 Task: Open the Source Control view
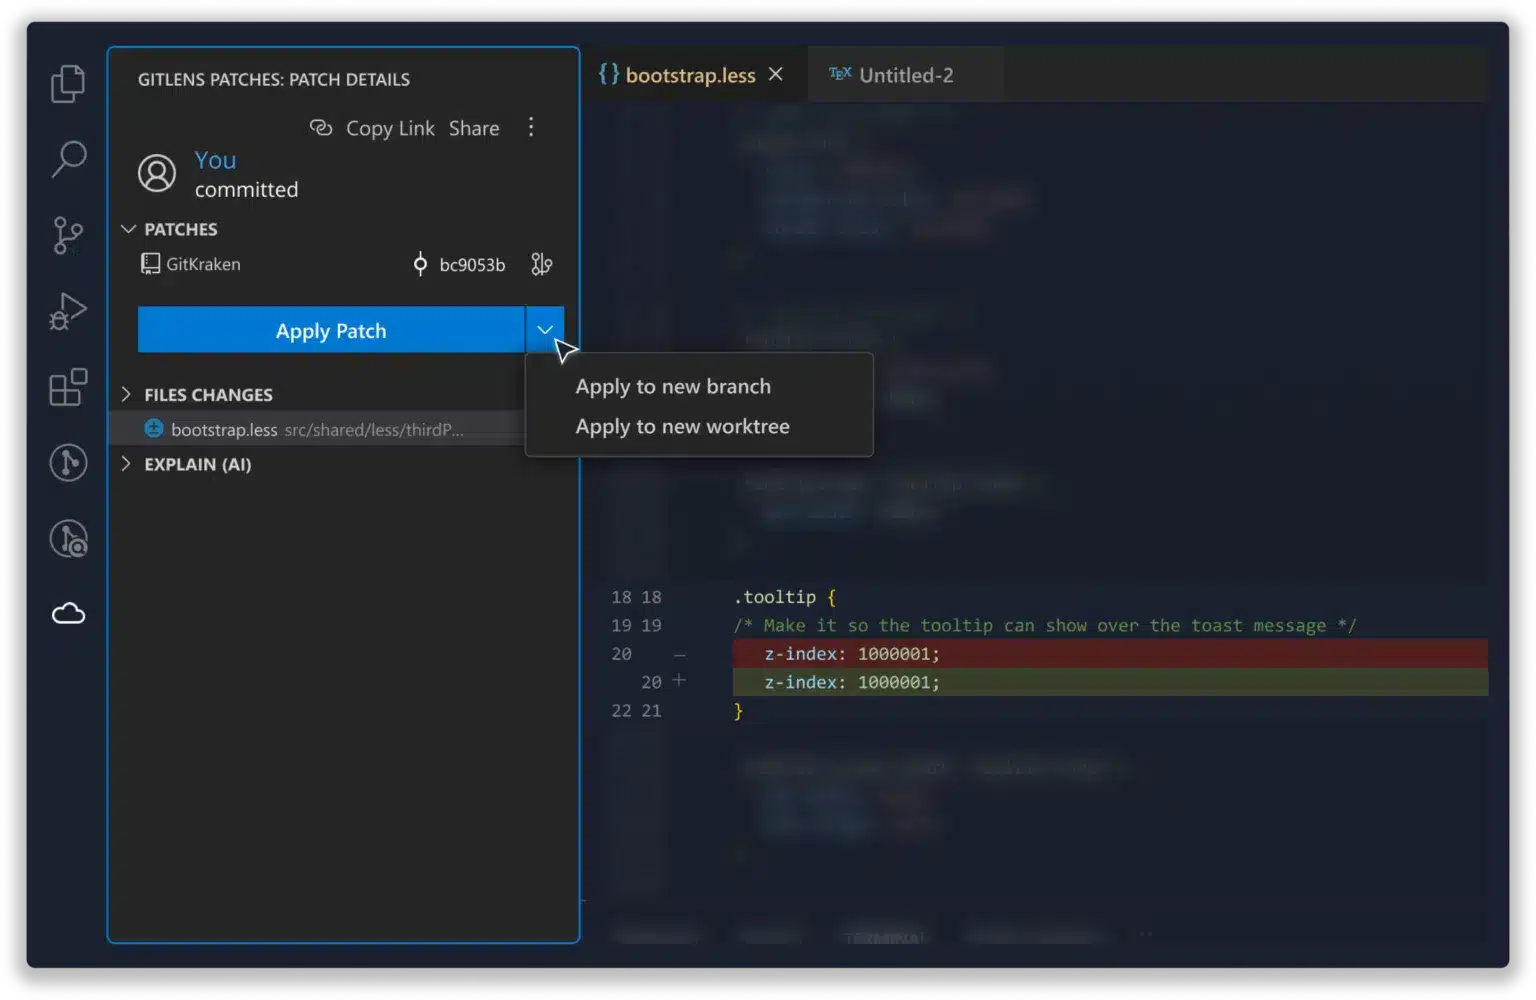pyautogui.click(x=68, y=236)
